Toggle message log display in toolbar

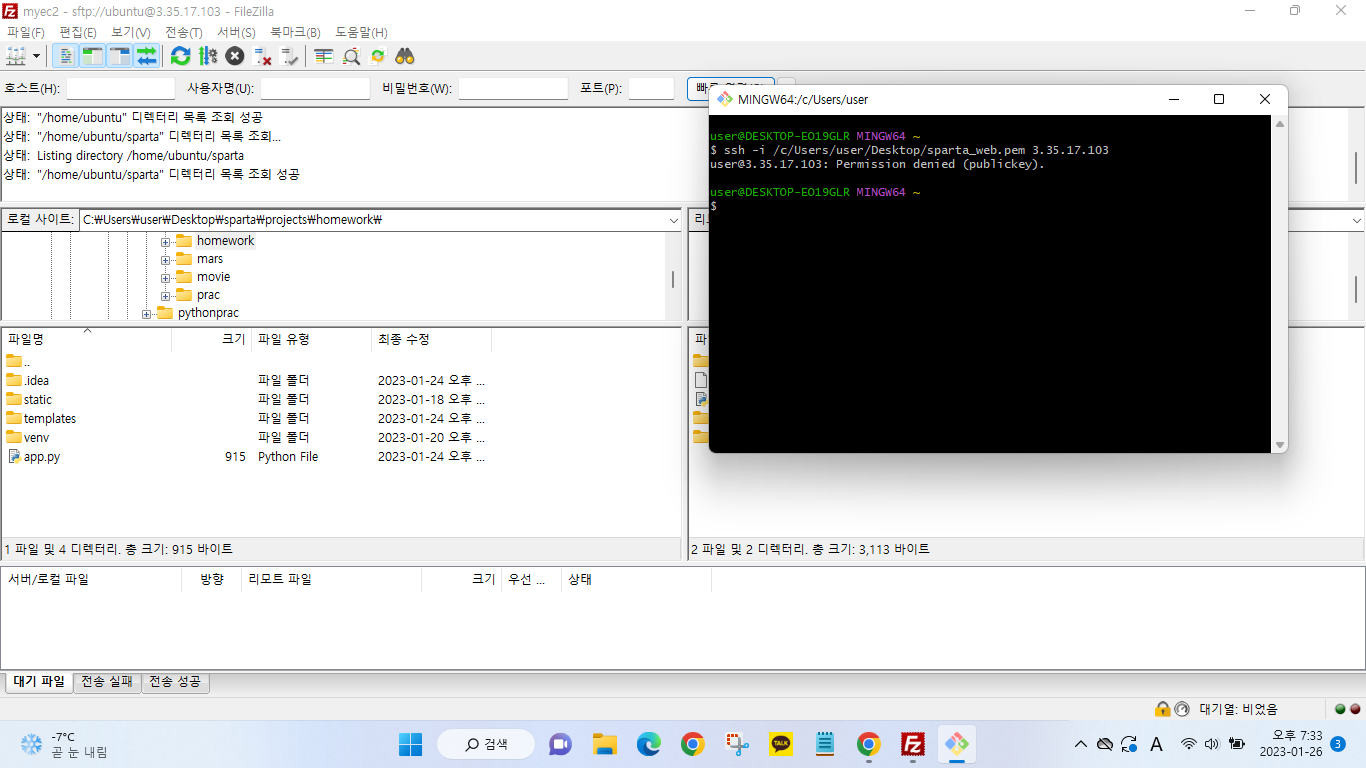[x=65, y=56]
